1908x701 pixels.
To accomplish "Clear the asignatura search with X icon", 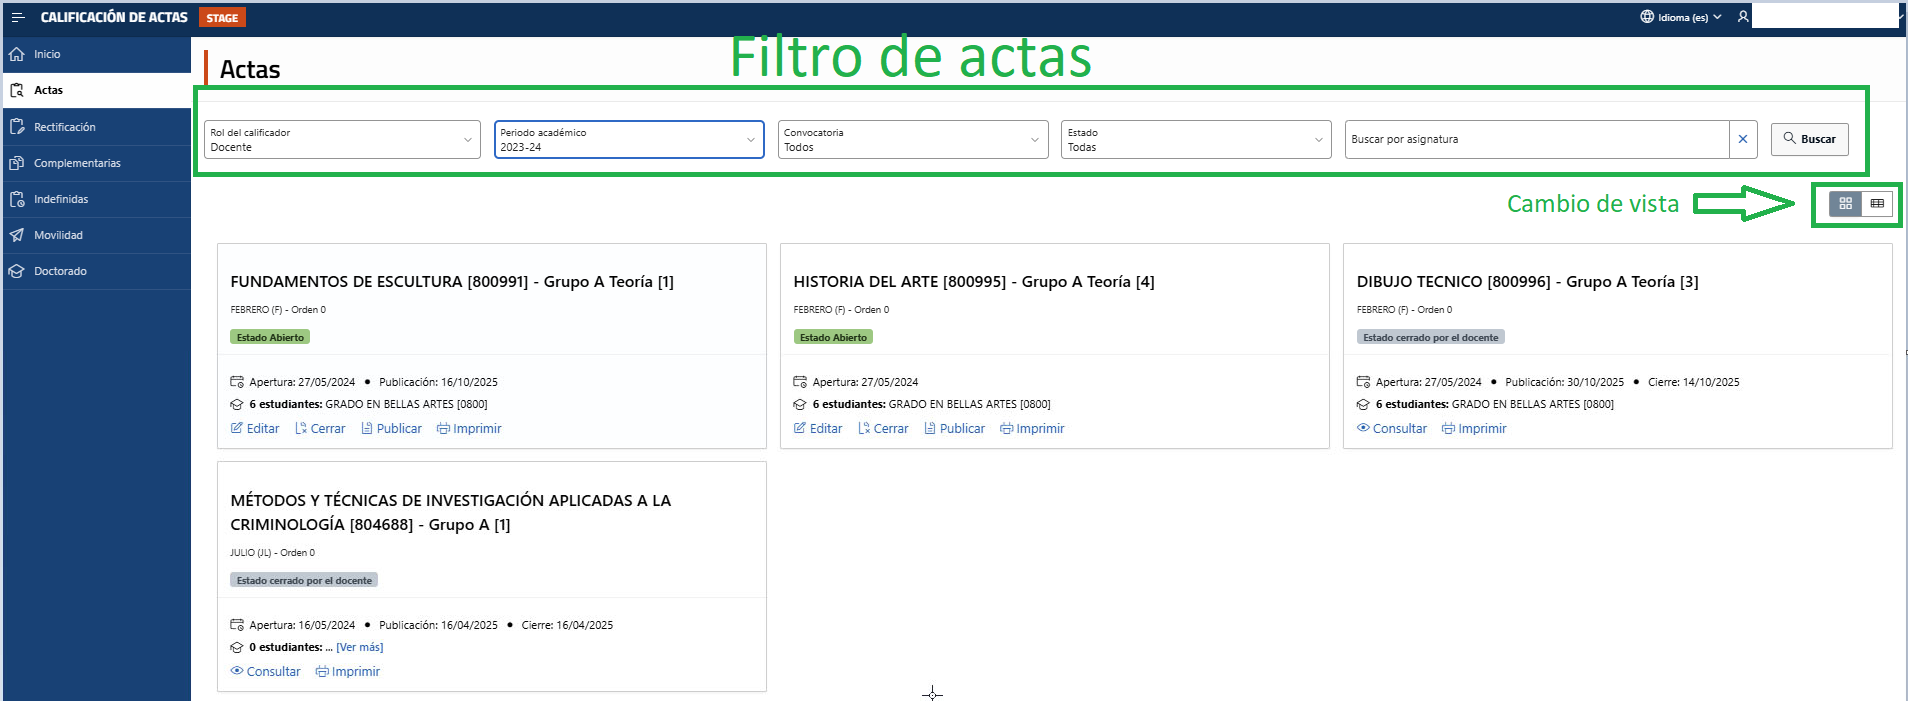I will tap(1743, 139).
